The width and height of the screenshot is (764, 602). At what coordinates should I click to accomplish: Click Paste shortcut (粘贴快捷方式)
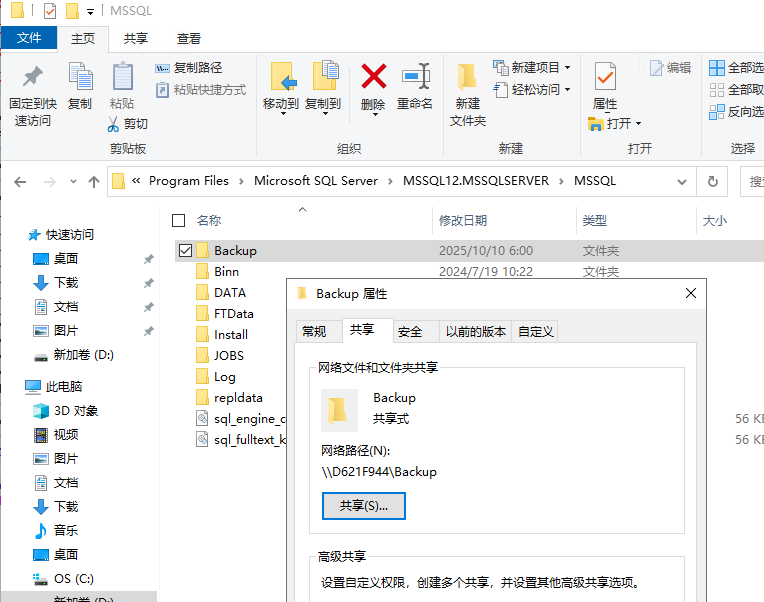point(201,90)
